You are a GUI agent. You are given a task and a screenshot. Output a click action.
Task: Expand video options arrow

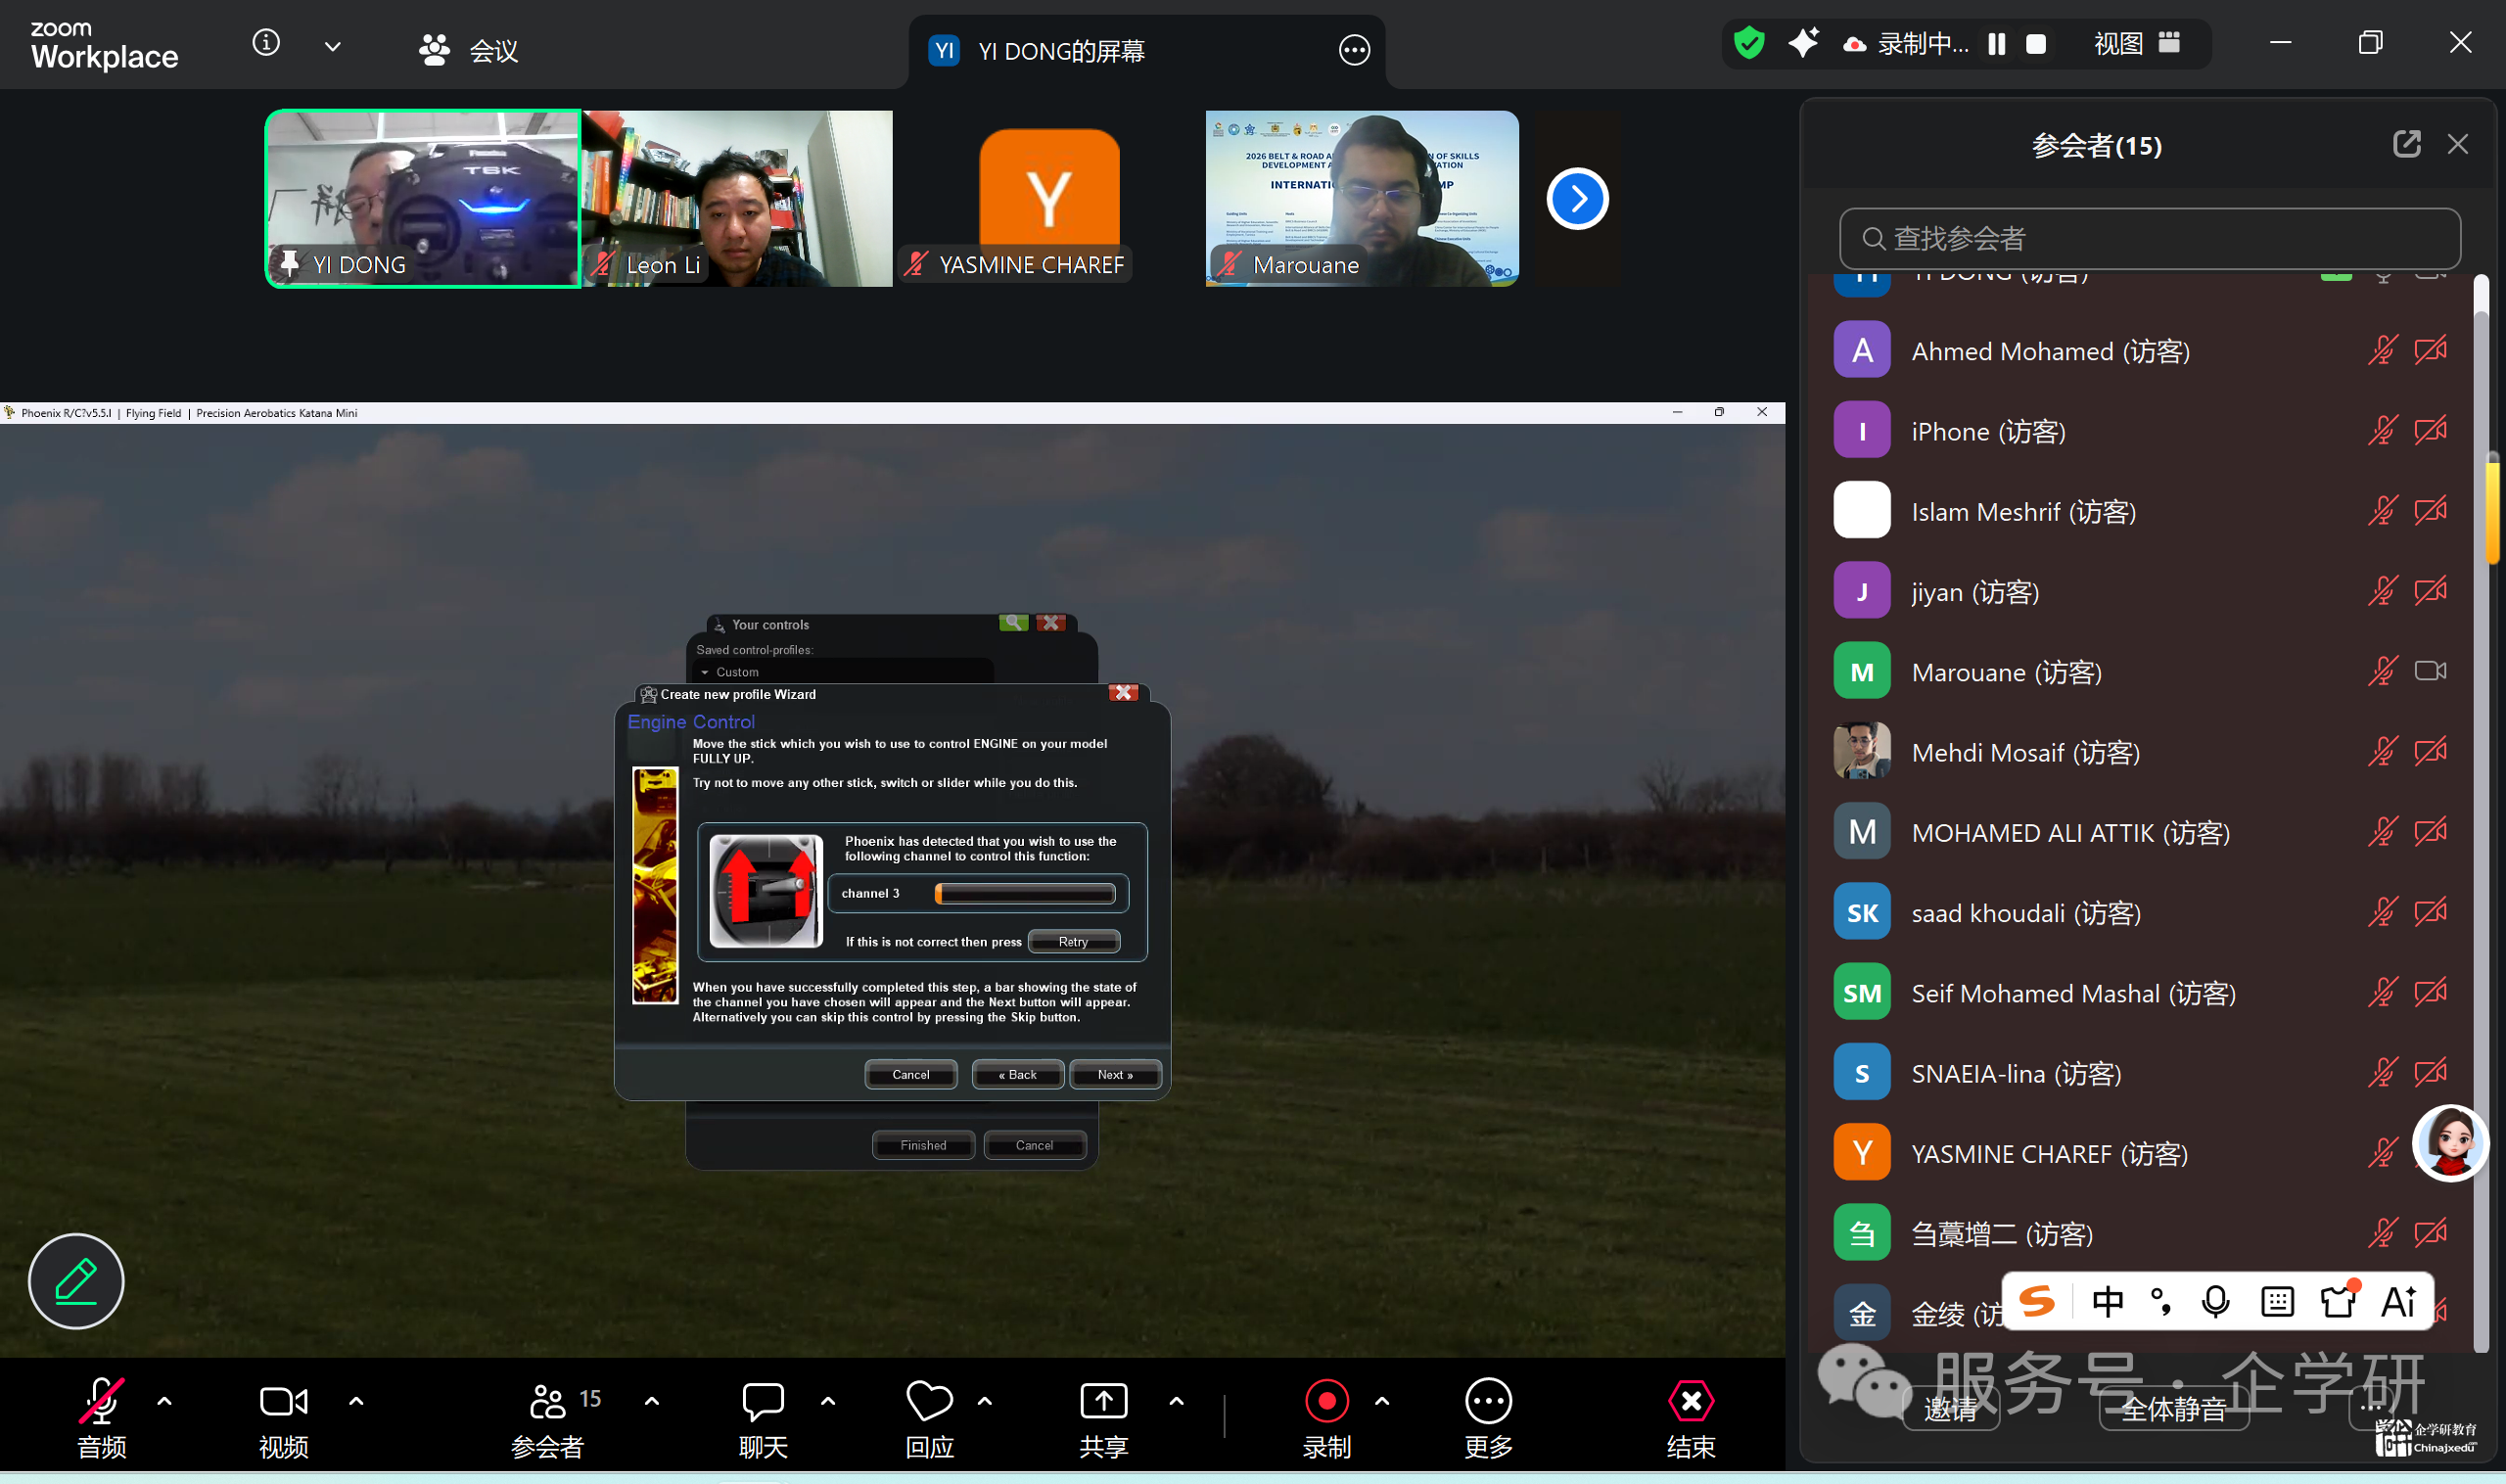(356, 1401)
